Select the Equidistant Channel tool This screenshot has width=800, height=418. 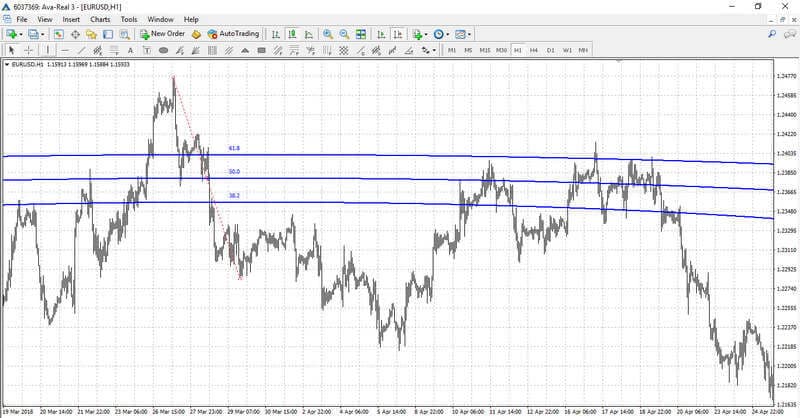click(x=97, y=50)
